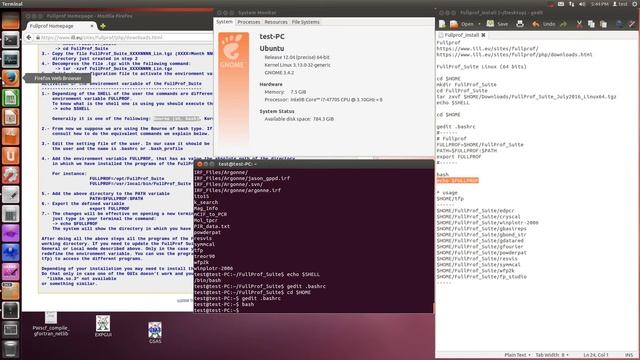The height and width of the screenshot is (360, 640).
Task: Click 'Available disk space' value in System Monitor
Action: pyautogui.click(x=323, y=119)
